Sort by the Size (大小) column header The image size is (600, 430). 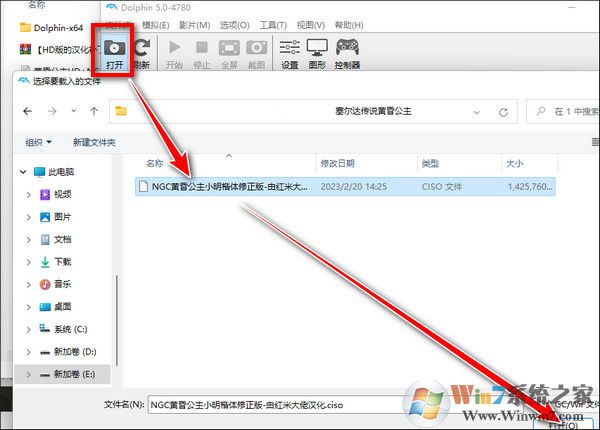[514, 164]
